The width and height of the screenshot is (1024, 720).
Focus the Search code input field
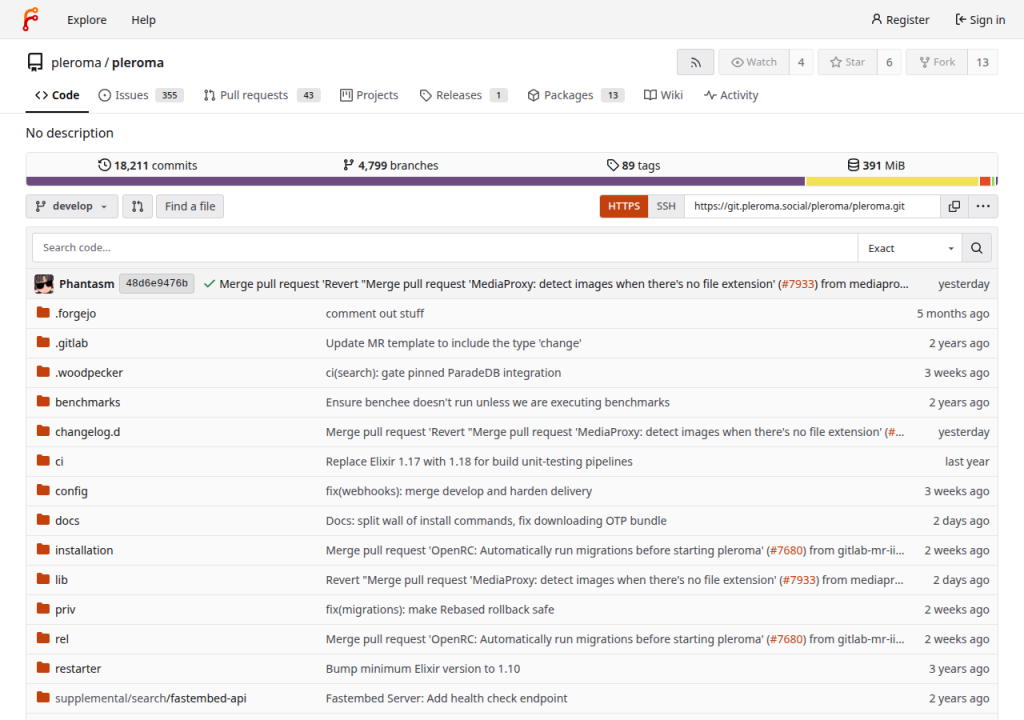click(x=445, y=248)
